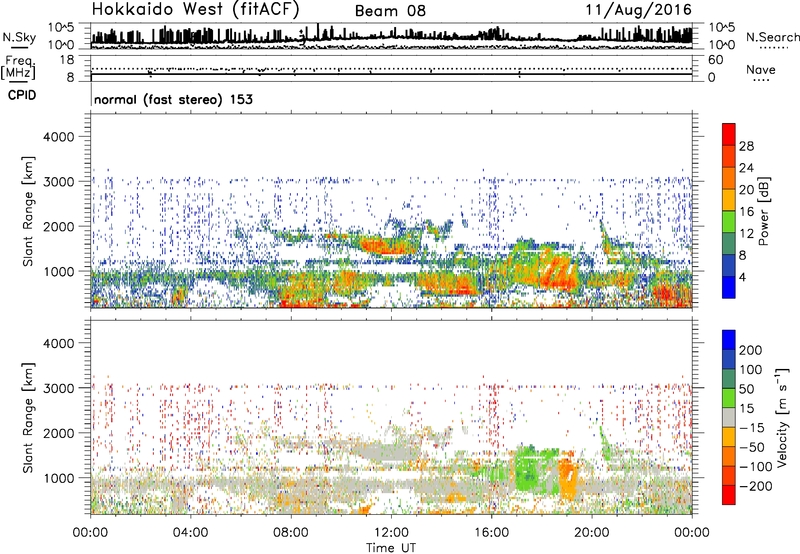Screen dimensions: 800x554
Task: Click the 'Time UT' axis title
Action: pyautogui.click(x=391, y=547)
